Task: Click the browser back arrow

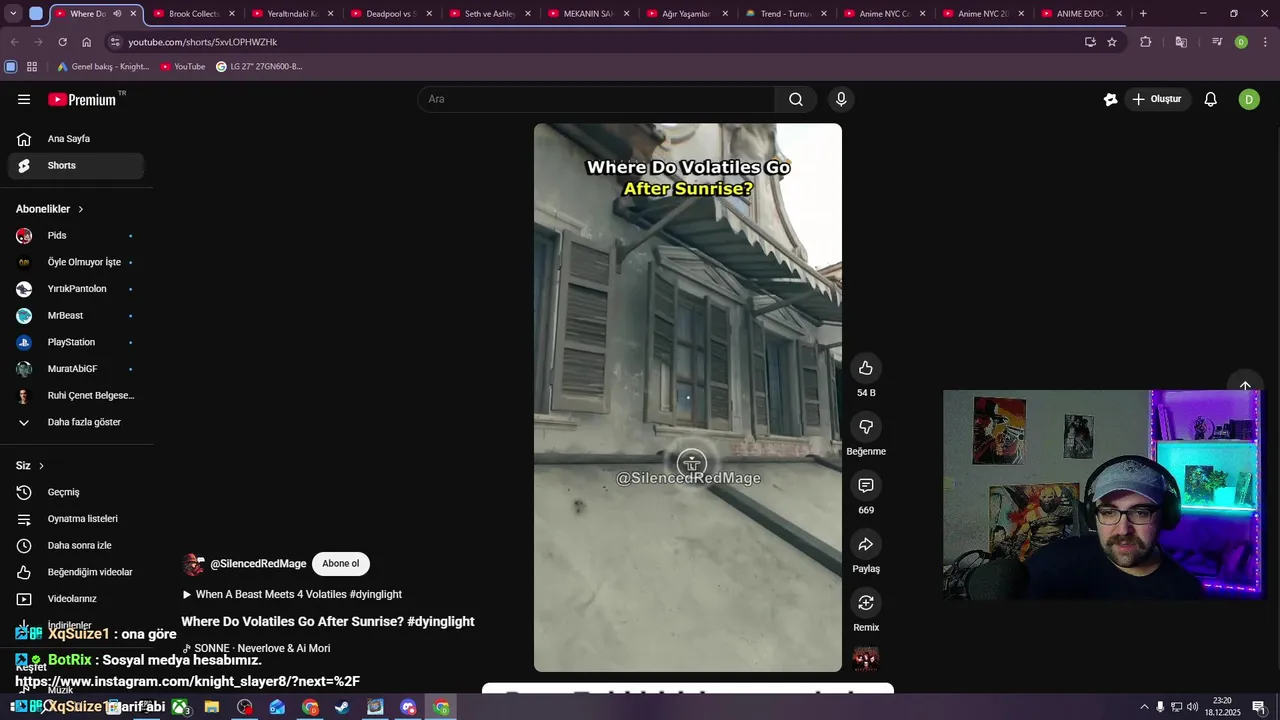Action: (14, 42)
